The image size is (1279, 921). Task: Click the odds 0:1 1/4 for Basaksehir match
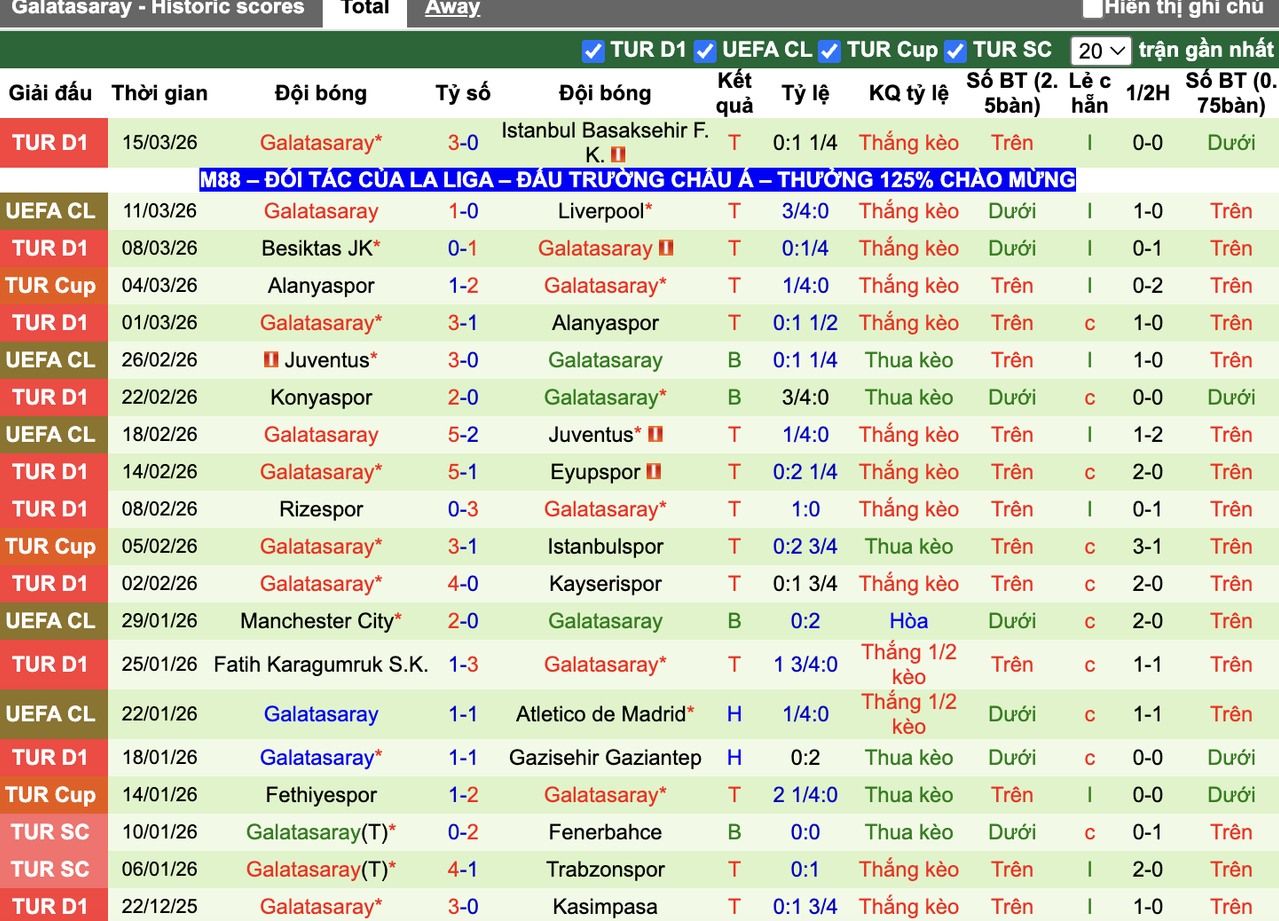coord(805,143)
